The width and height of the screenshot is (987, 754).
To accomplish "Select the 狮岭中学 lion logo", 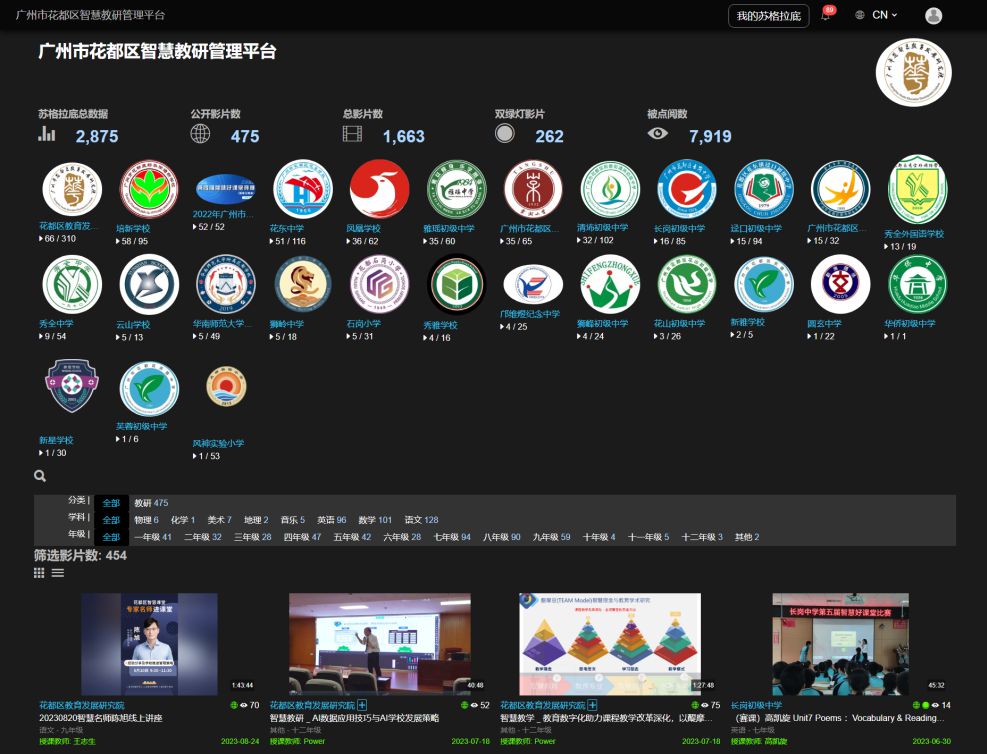I will [x=302, y=284].
